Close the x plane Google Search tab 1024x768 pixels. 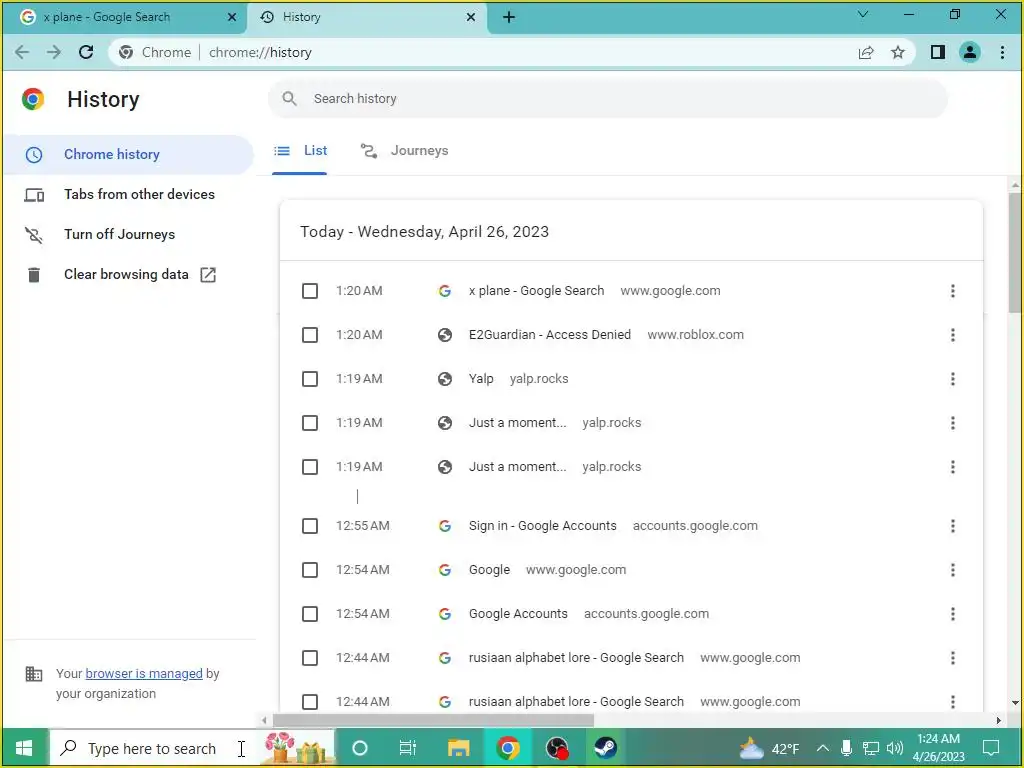click(x=232, y=18)
